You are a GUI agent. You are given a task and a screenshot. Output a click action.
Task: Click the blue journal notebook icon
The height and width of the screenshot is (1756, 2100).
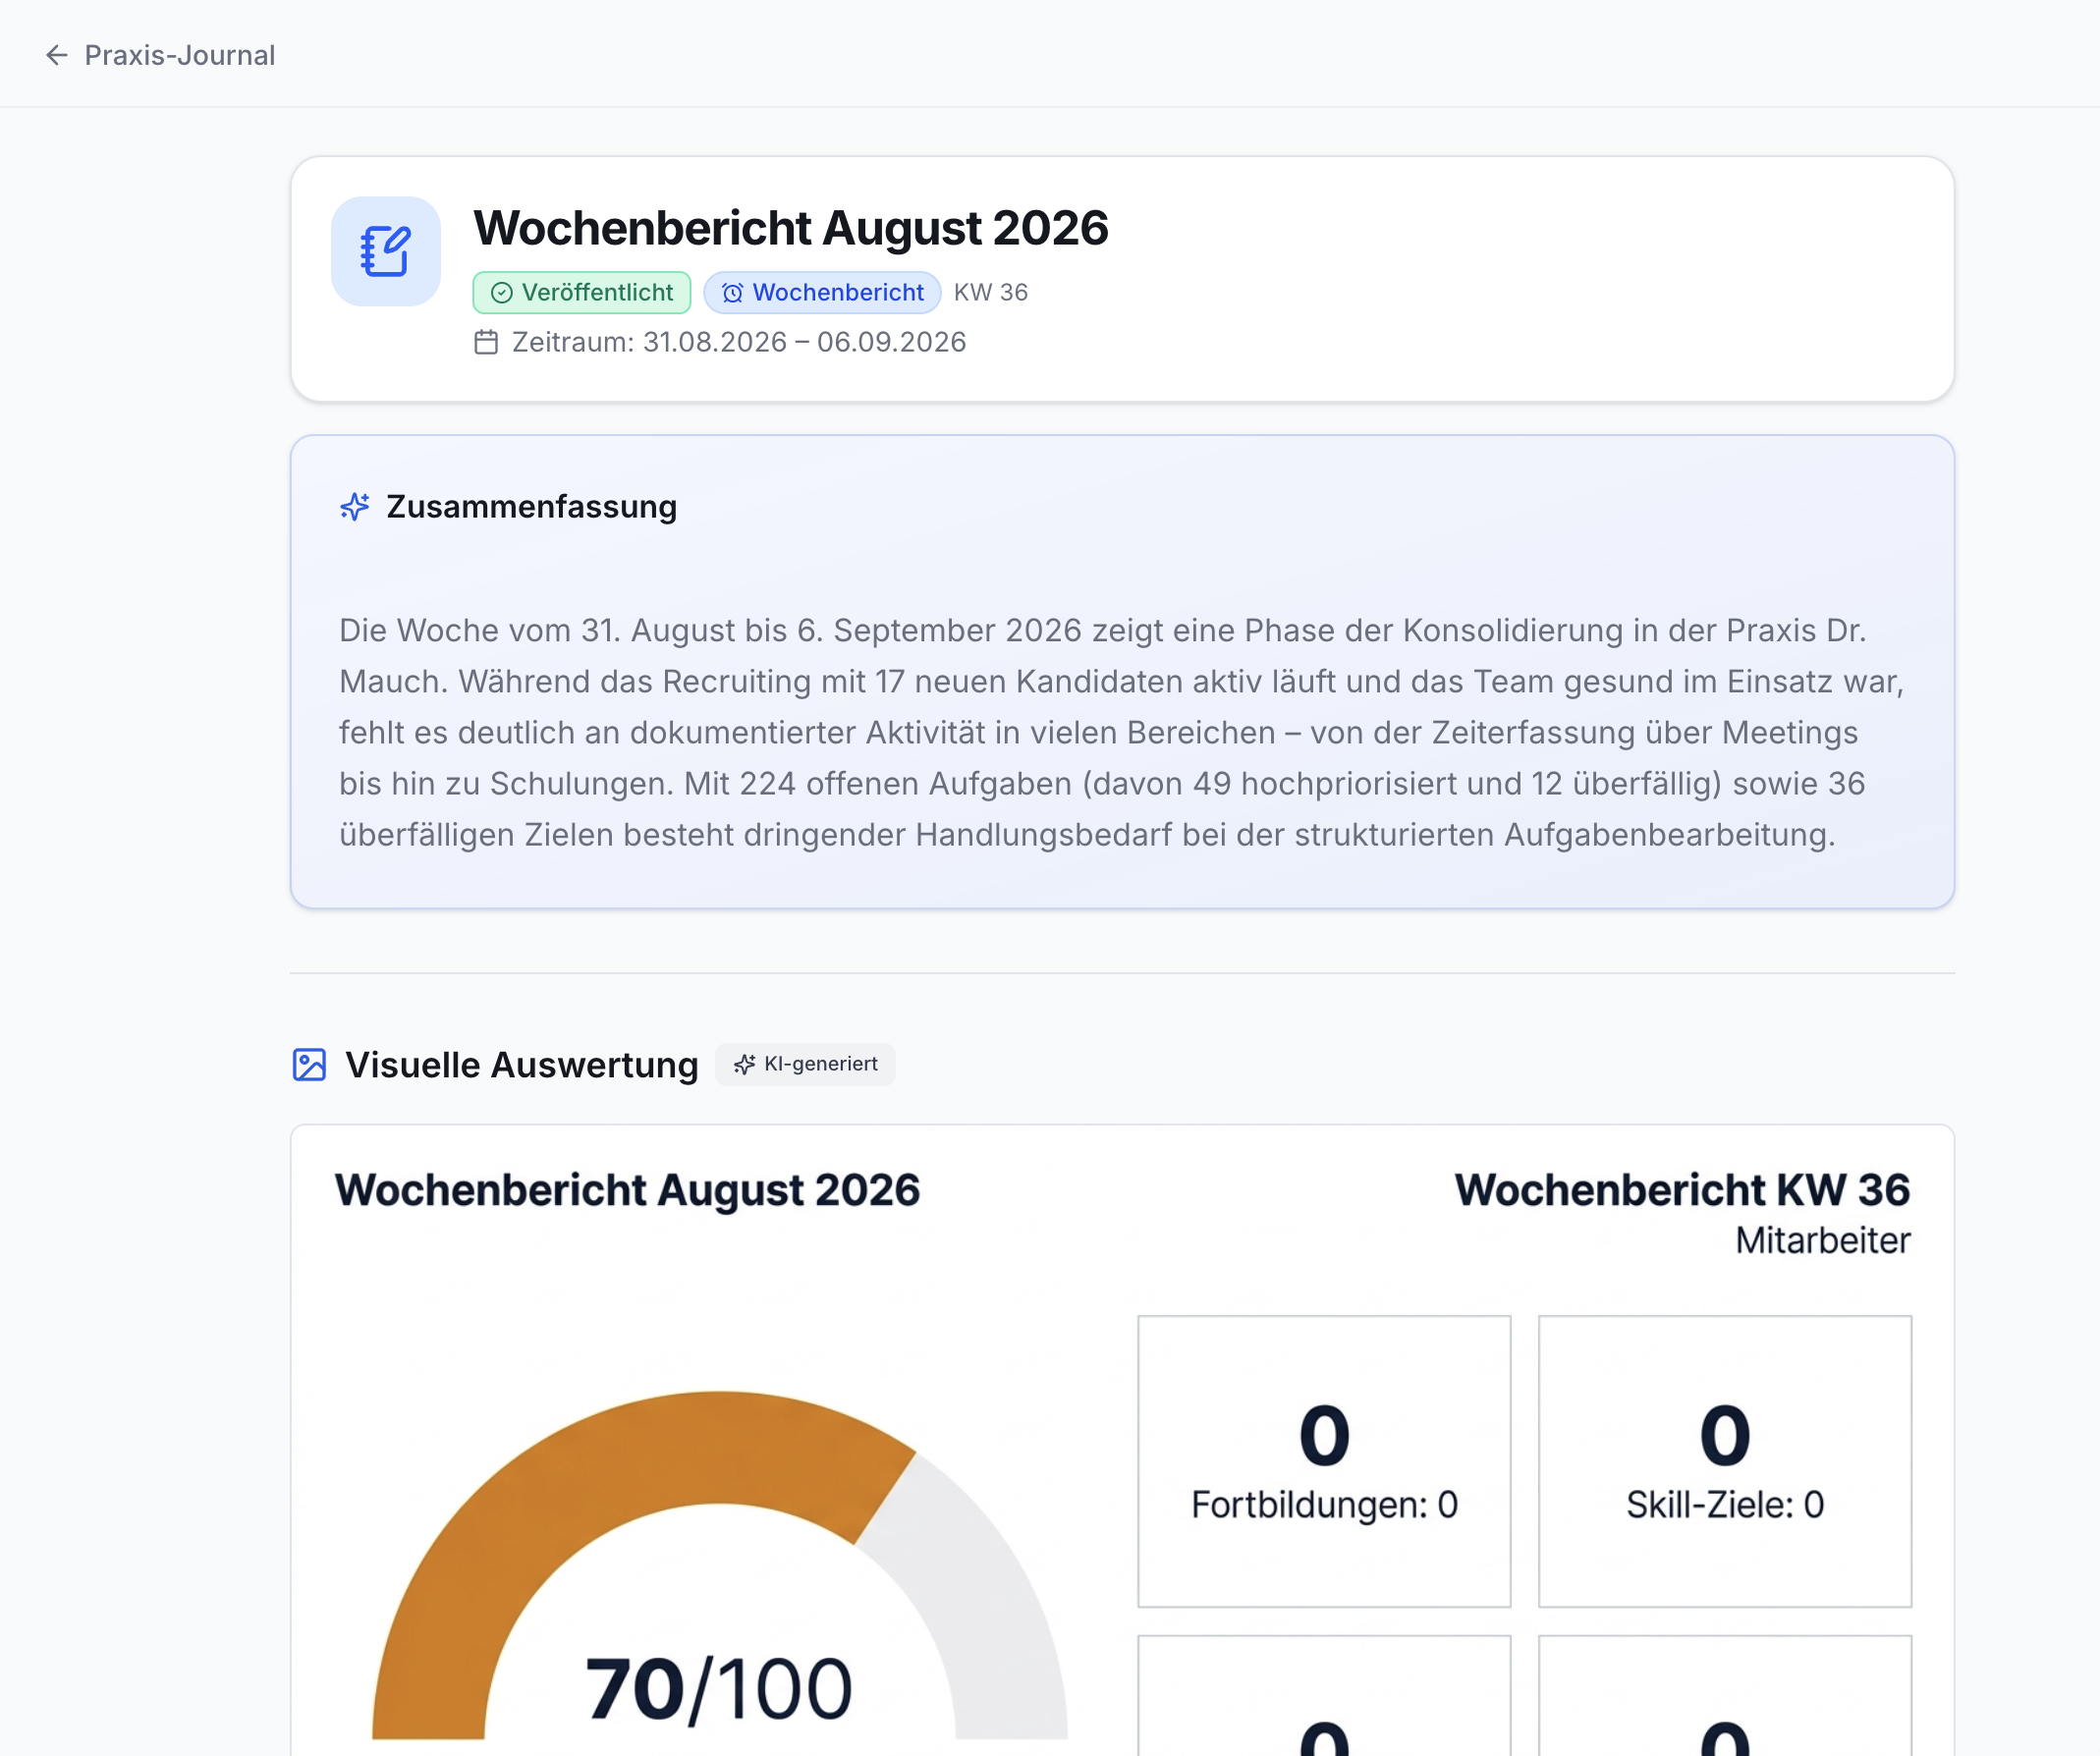click(386, 251)
